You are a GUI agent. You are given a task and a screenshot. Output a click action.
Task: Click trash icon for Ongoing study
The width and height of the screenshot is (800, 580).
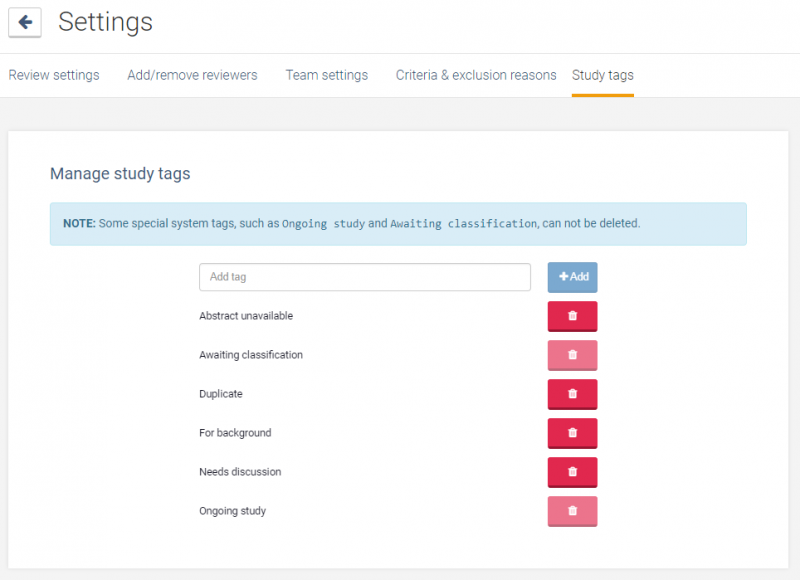pos(572,511)
